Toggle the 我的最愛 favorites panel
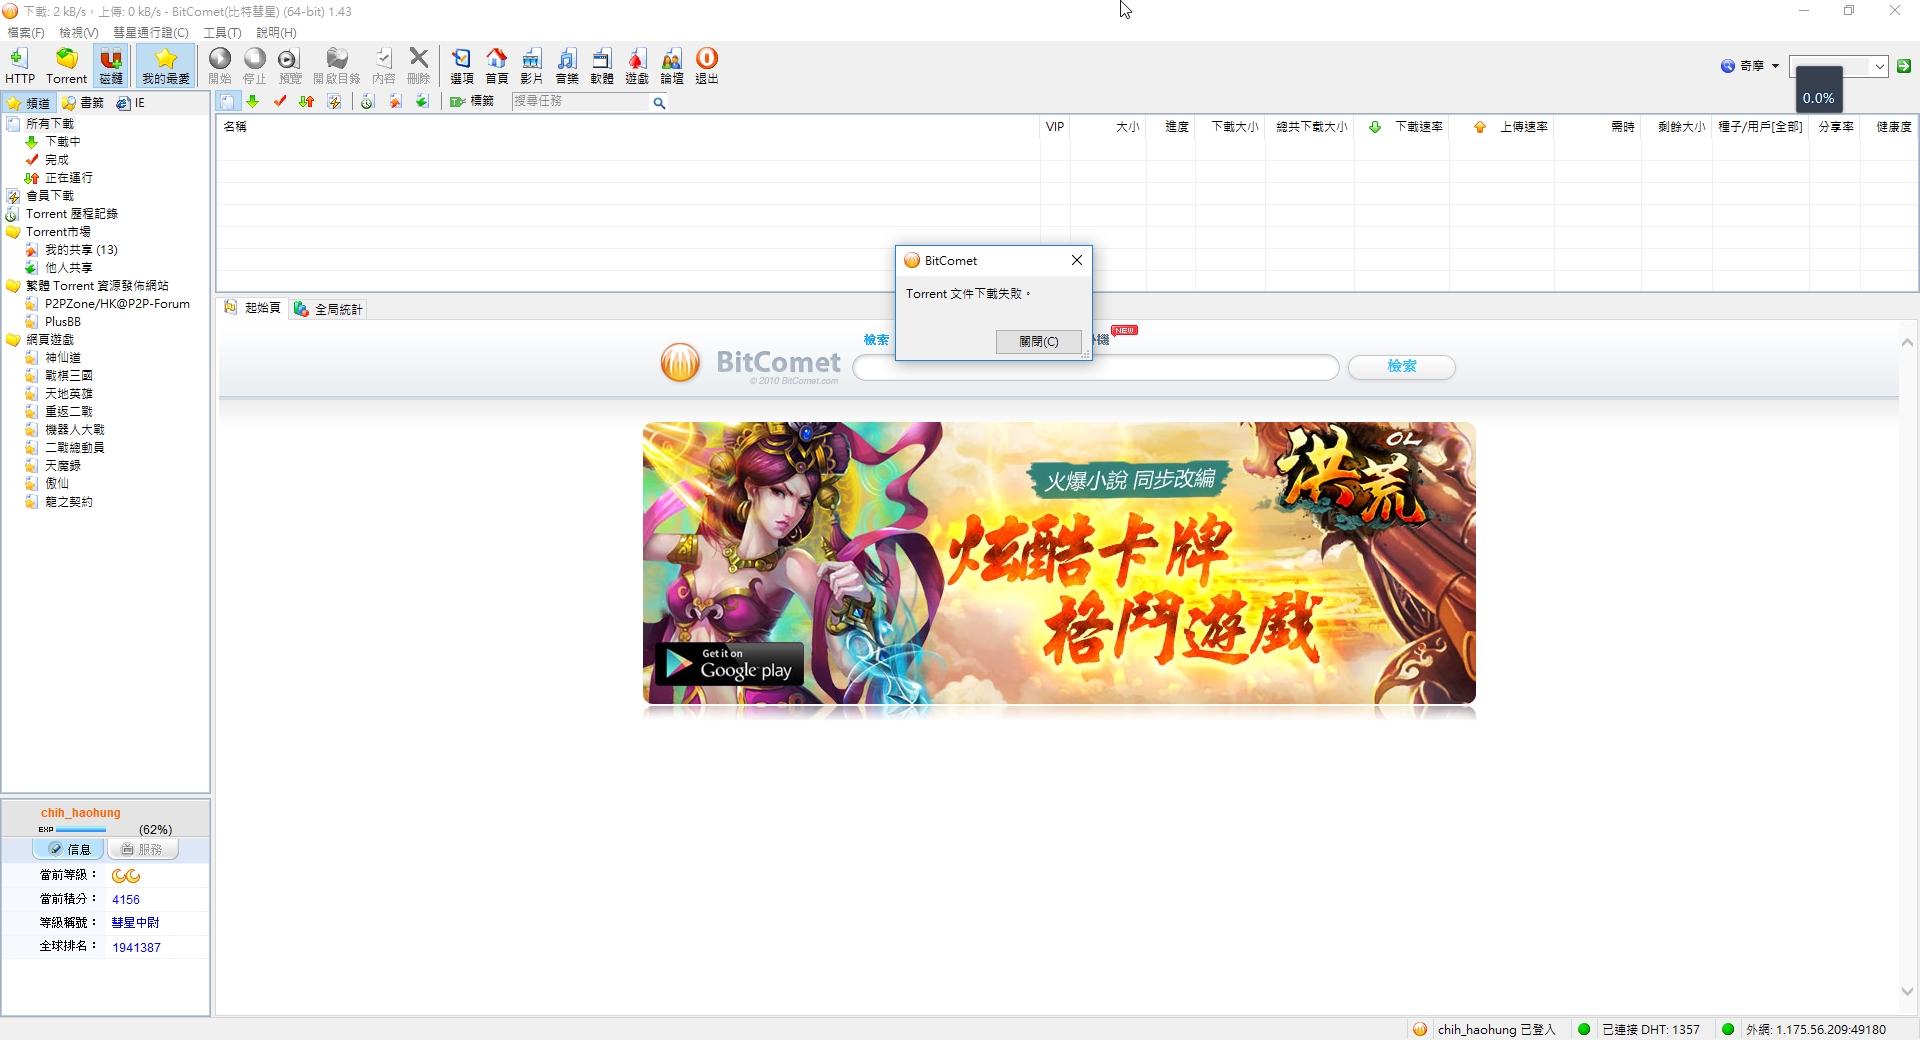This screenshot has height=1040, width=1920. coord(165,66)
